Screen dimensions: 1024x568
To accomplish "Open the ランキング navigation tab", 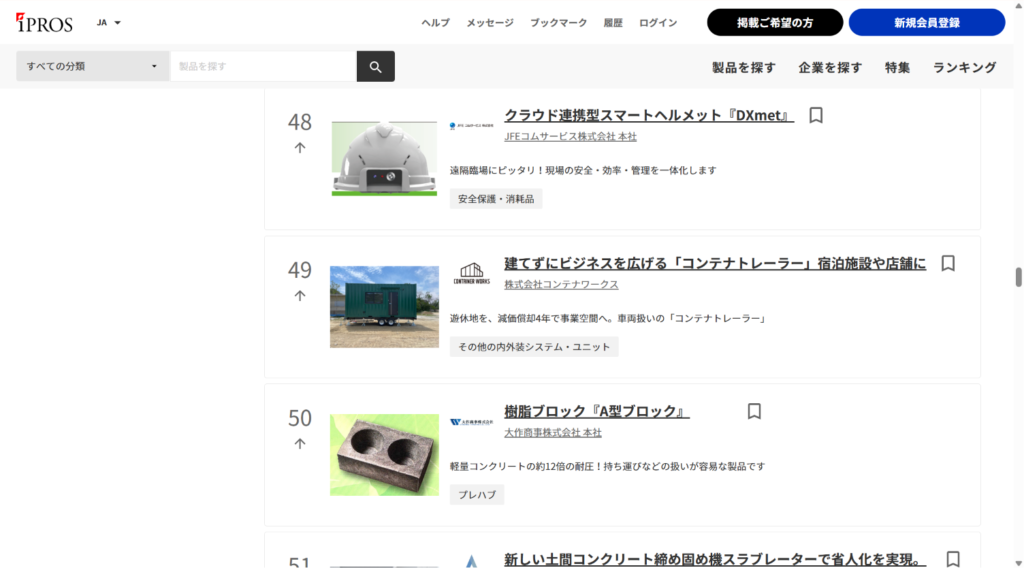I will coord(965,67).
